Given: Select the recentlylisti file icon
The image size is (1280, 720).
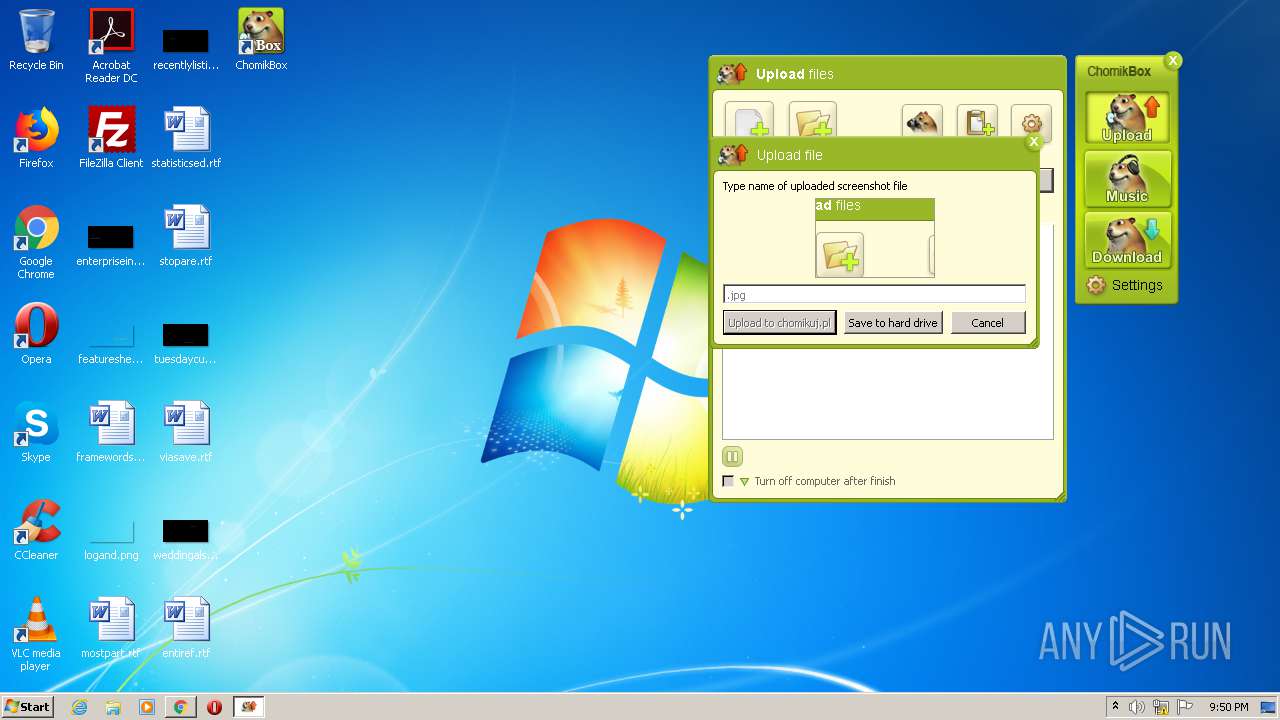Looking at the screenshot, I should [x=186, y=48].
